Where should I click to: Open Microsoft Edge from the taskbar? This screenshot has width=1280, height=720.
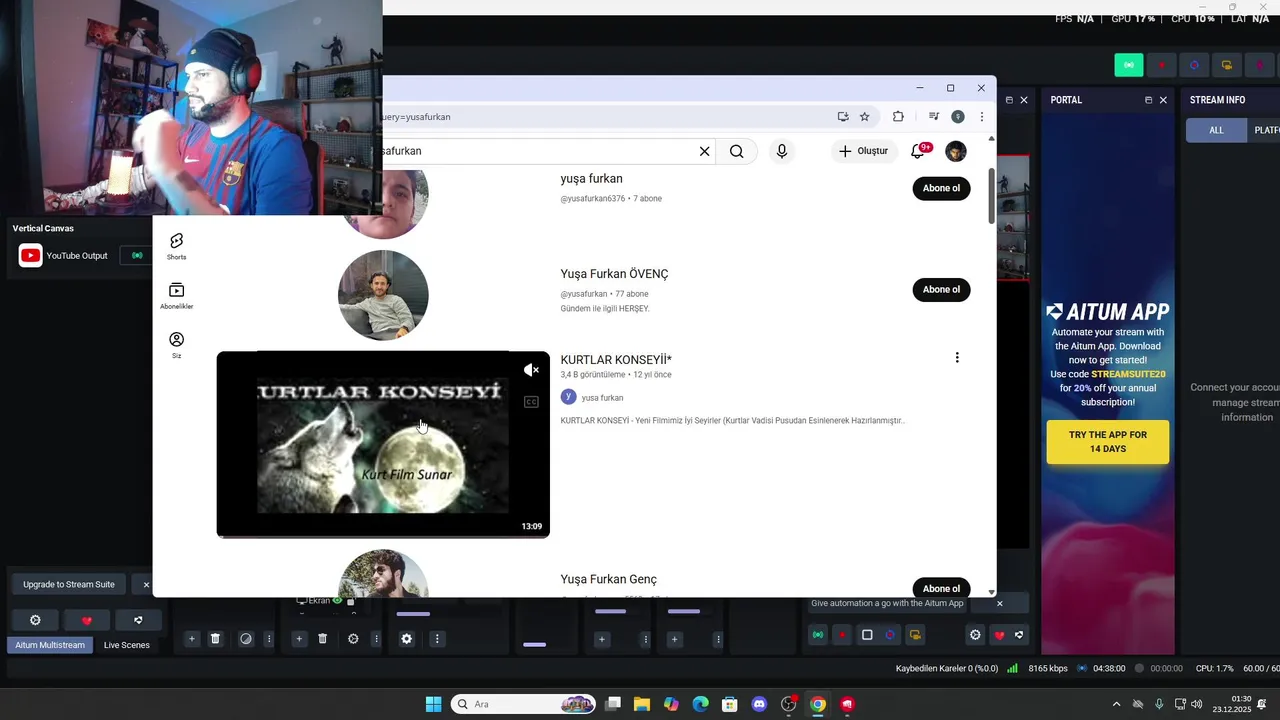pos(700,704)
